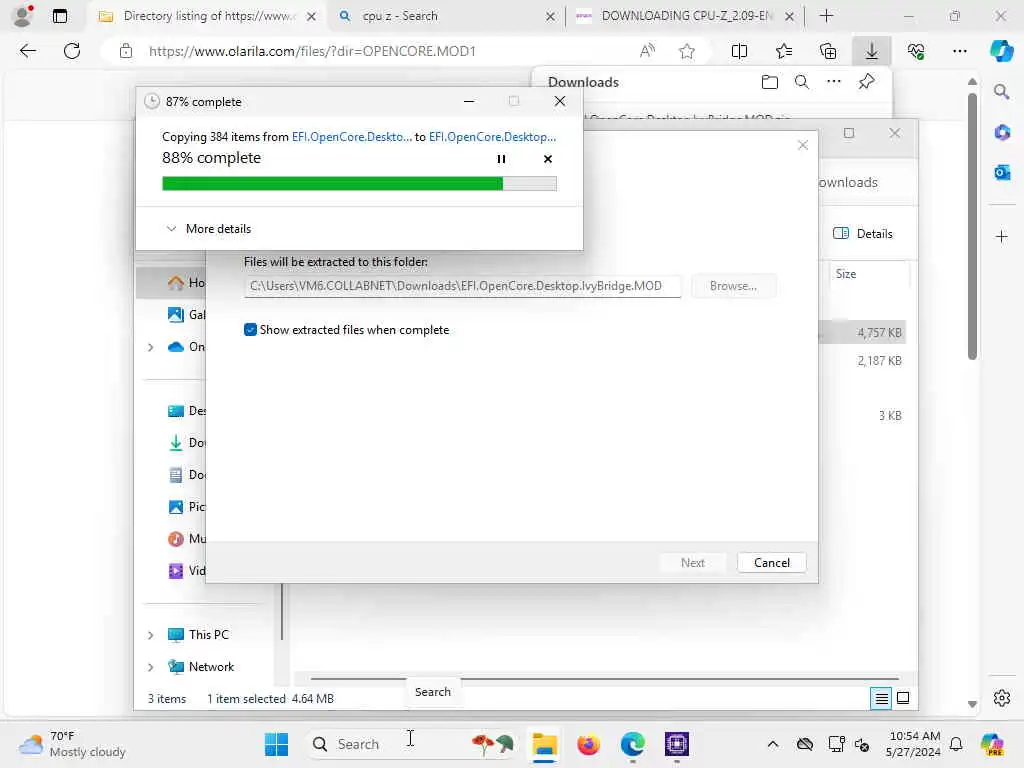Screen dimensions: 1024x768
Task: Expand More details in copy dialog
Action: click(x=209, y=229)
